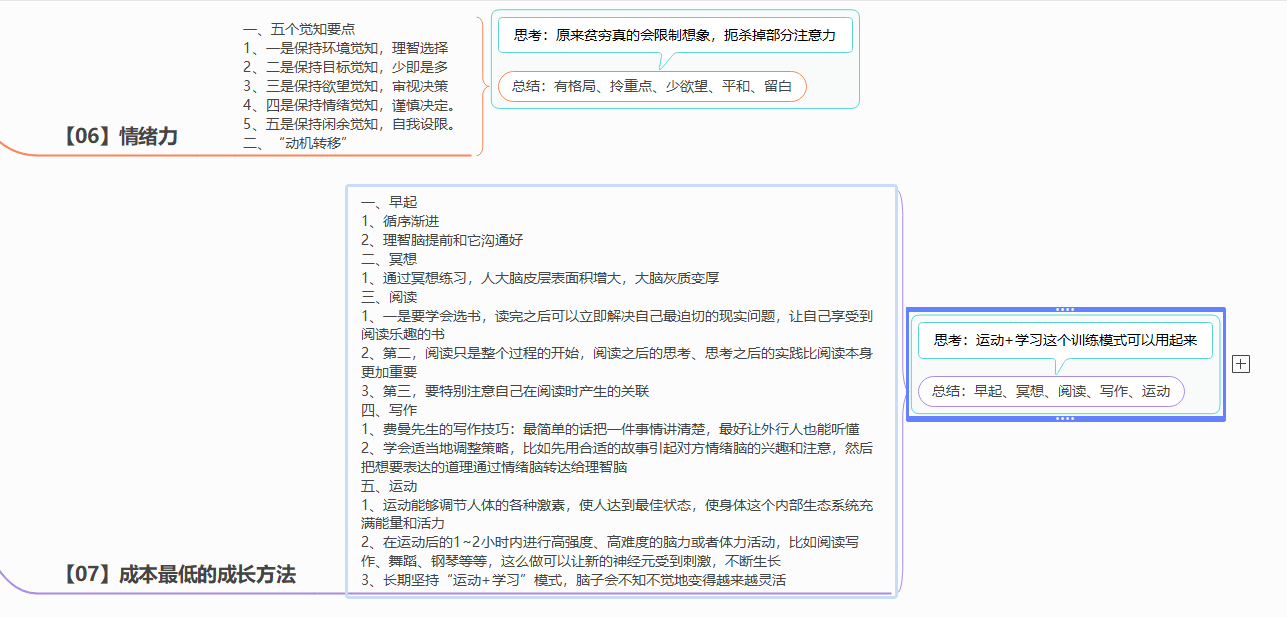Click the line 2、二是保持目标觉知,少即是多
This screenshot has width=1287, height=617.
pyautogui.click(x=346, y=67)
